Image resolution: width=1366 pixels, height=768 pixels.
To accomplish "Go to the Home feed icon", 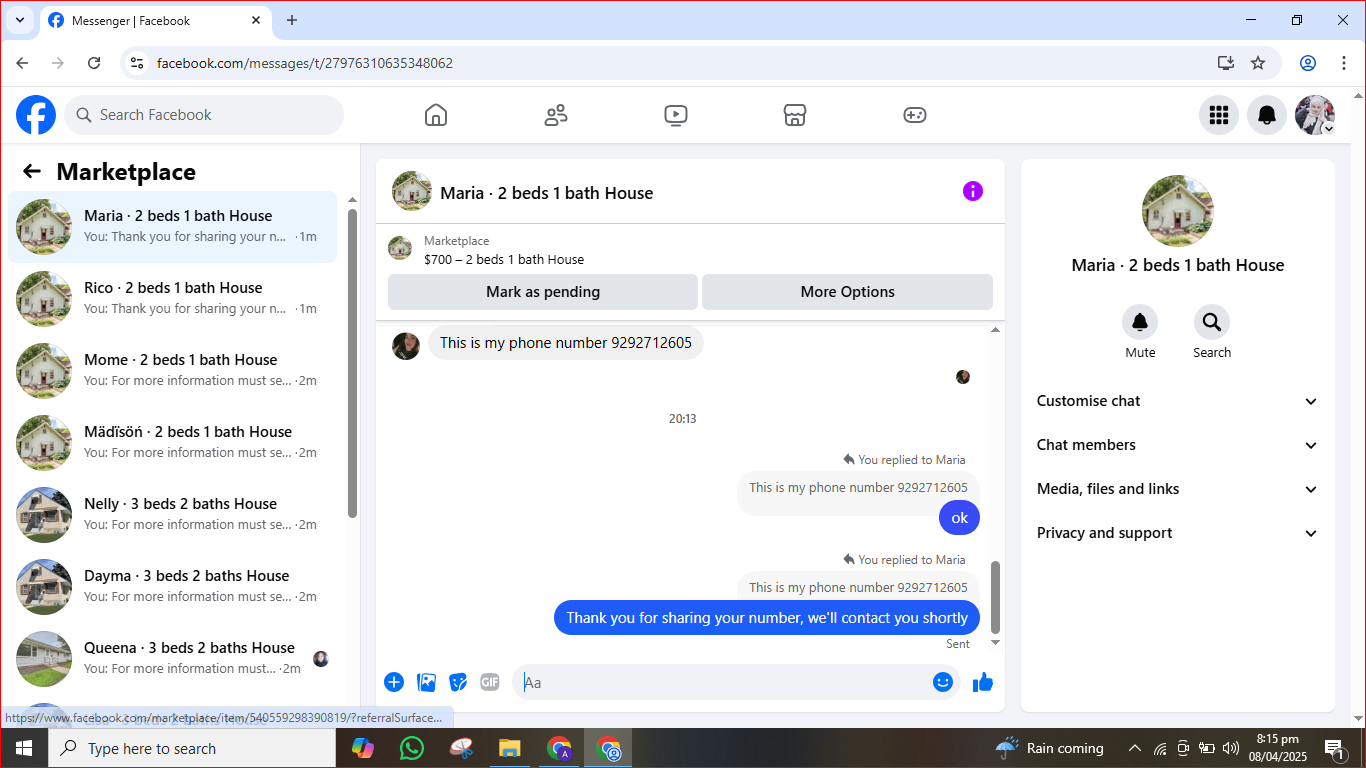I will (x=436, y=115).
